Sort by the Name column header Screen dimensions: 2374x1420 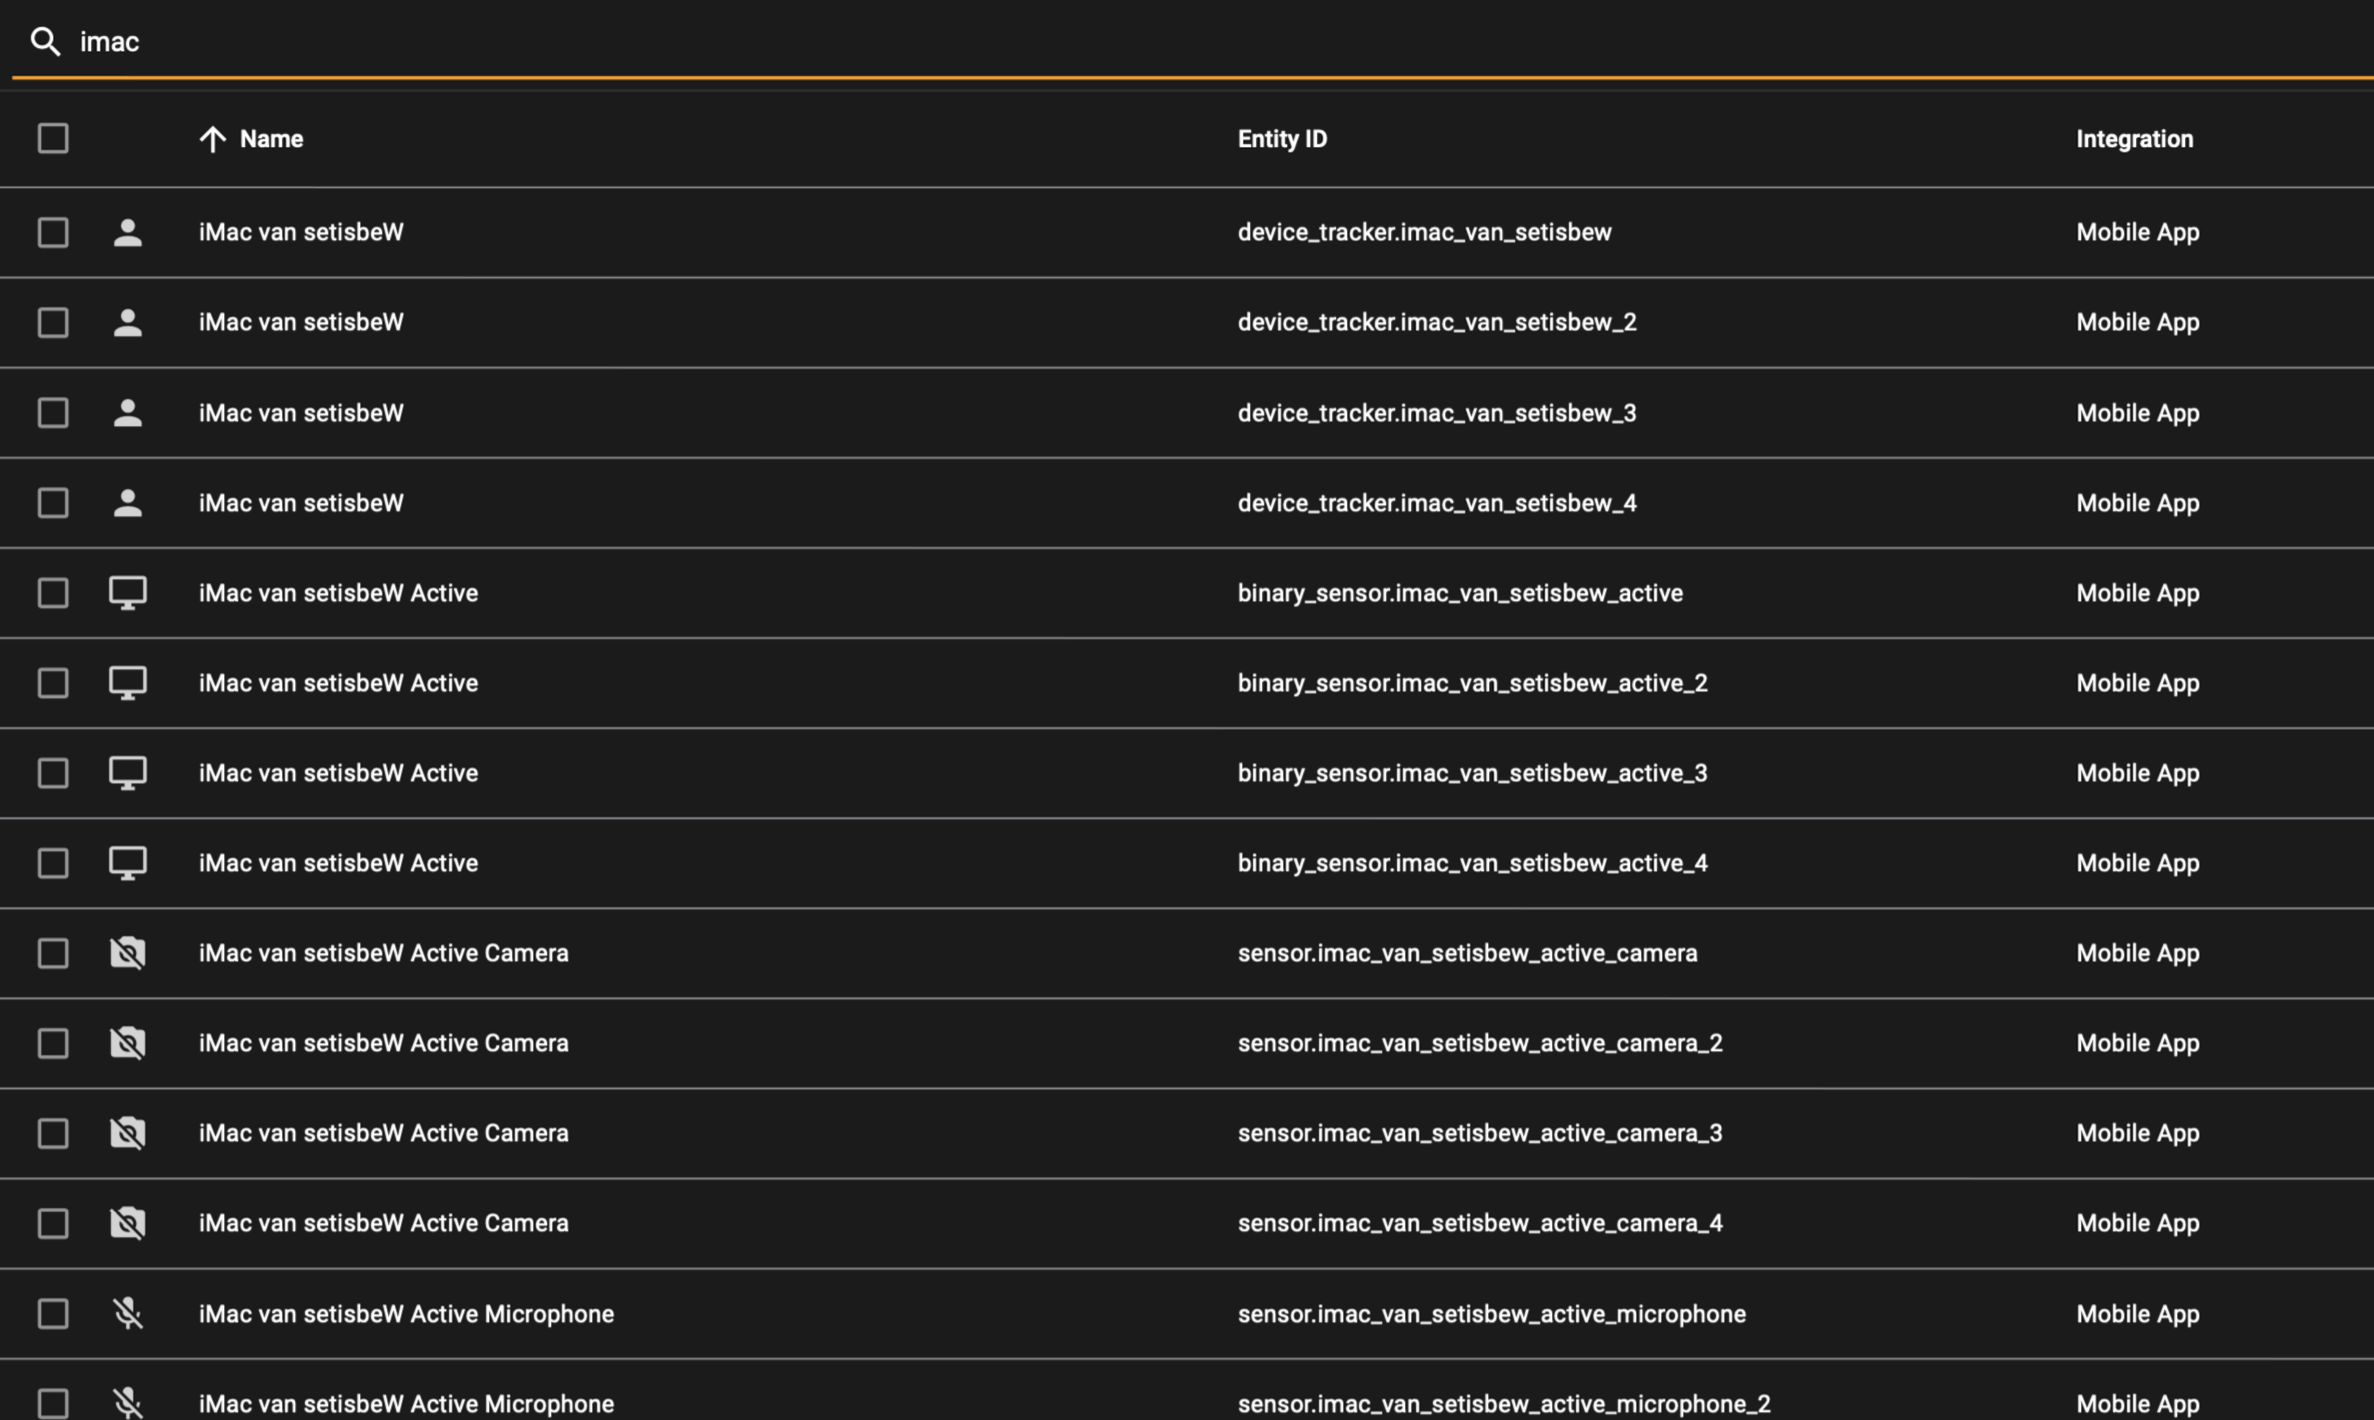[271, 139]
